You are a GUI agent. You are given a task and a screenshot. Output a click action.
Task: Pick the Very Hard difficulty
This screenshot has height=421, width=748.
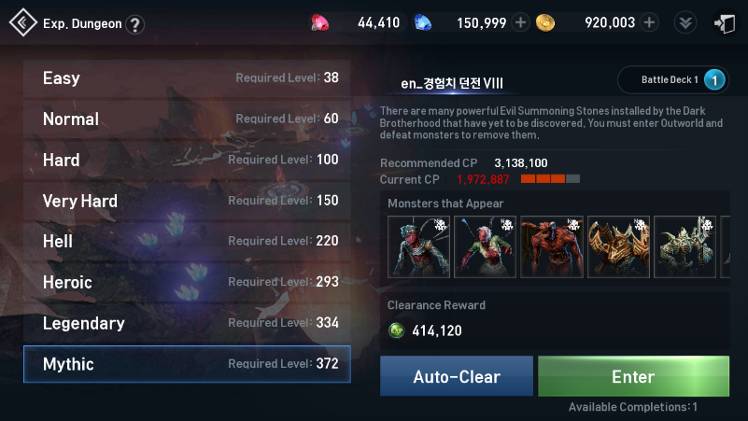coord(187,200)
